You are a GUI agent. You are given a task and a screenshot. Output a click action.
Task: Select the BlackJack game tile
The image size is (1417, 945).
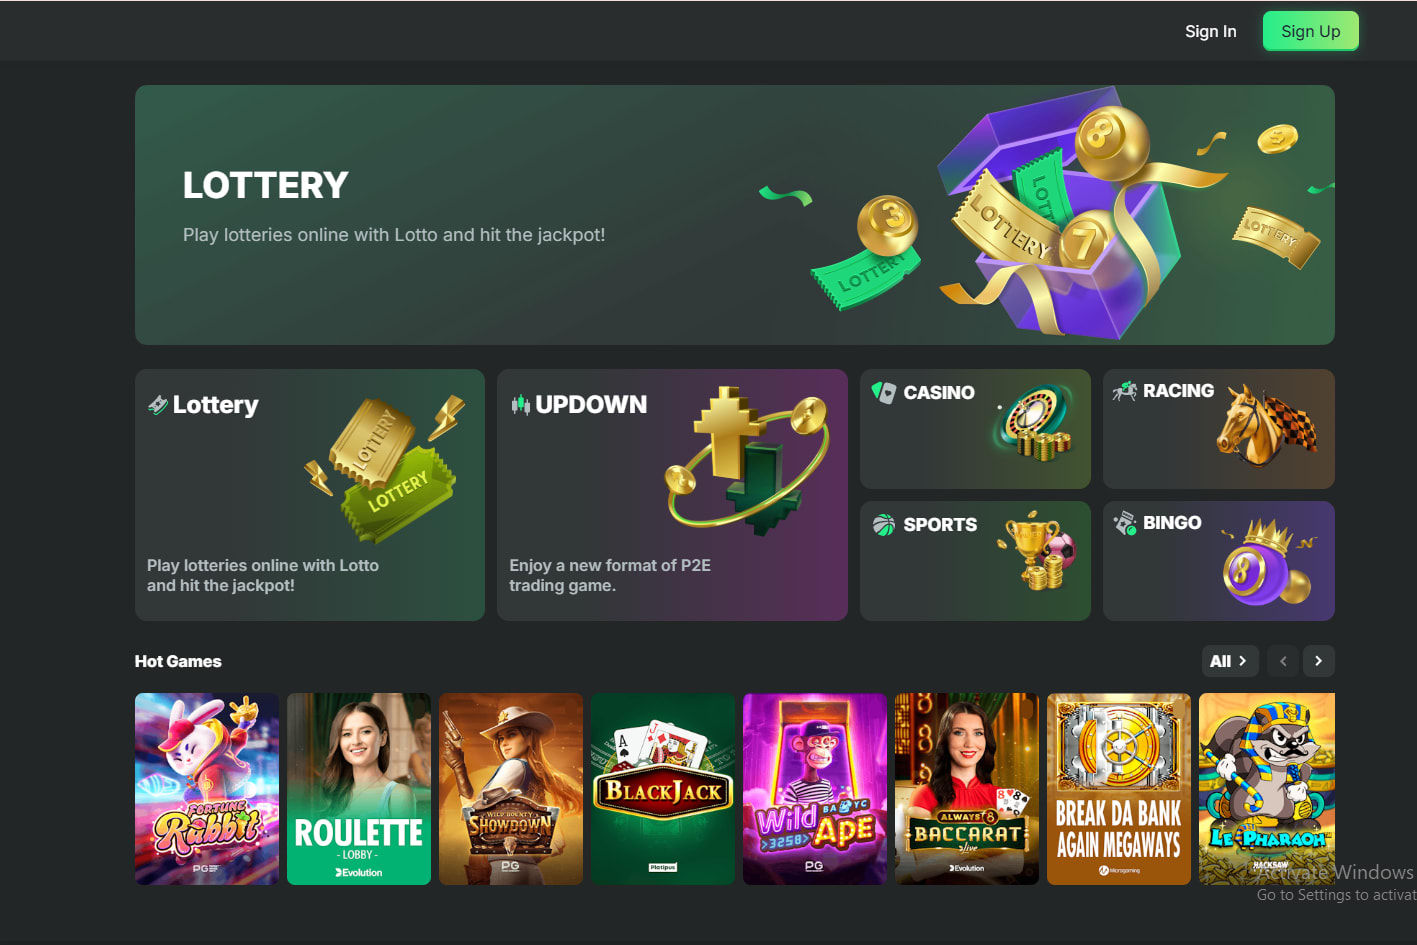(x=663, y=789)
